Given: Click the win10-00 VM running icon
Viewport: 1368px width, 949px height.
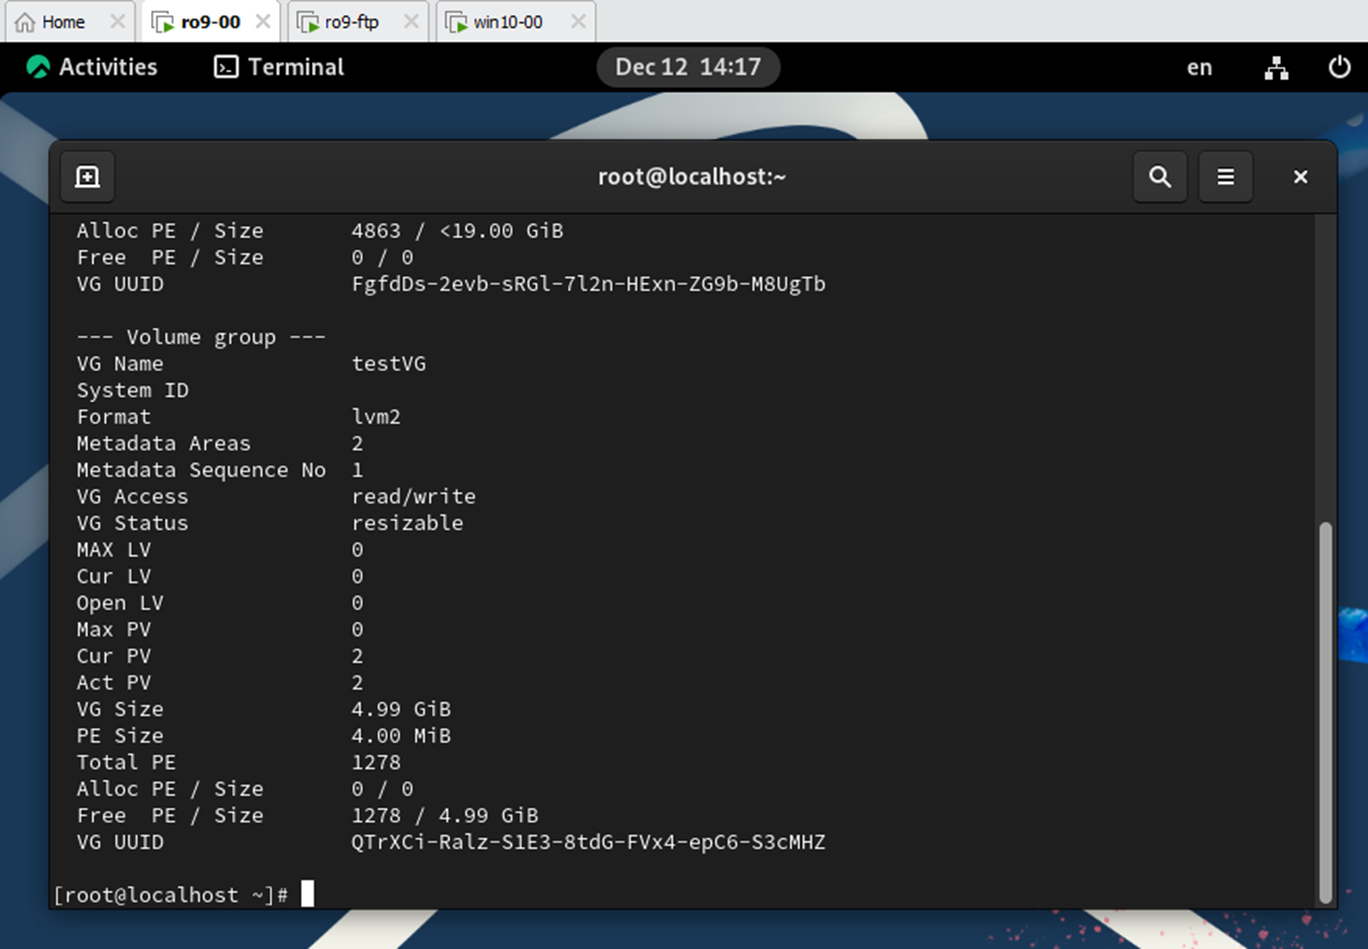Looking at the screenshot, I should pyautogui.click(x=456, y=22).
